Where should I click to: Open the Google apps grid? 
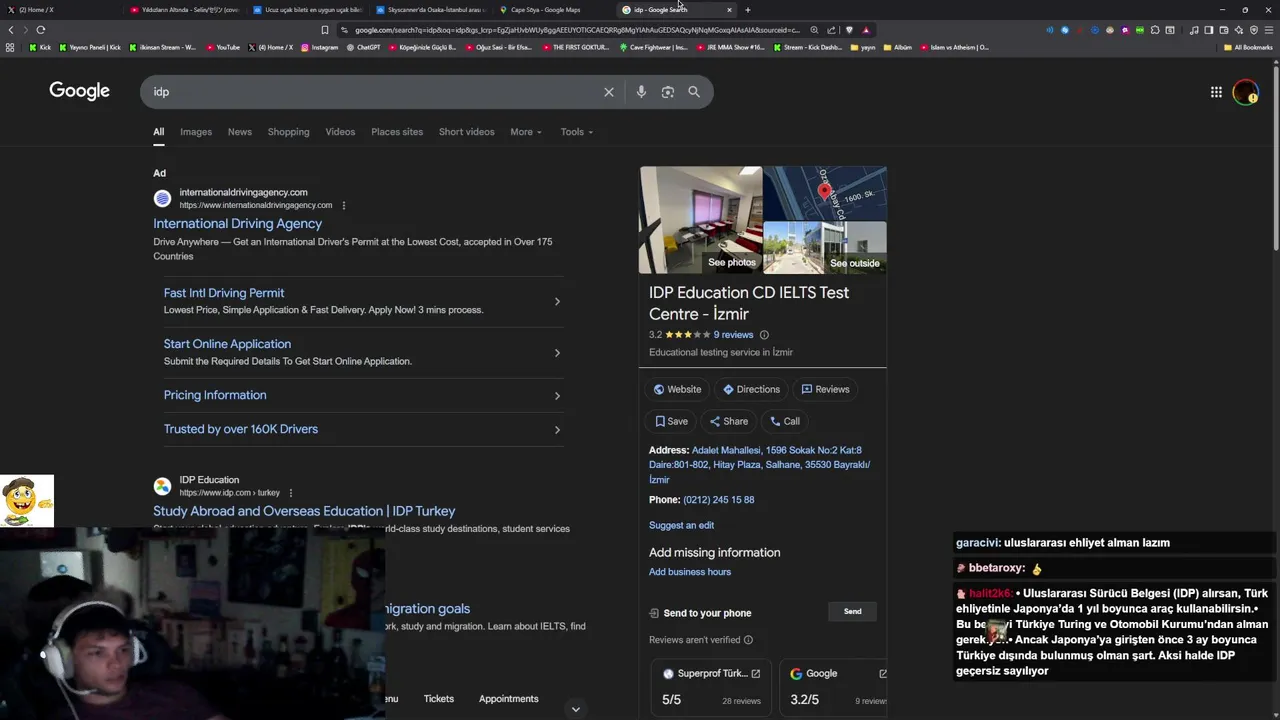1216,92
